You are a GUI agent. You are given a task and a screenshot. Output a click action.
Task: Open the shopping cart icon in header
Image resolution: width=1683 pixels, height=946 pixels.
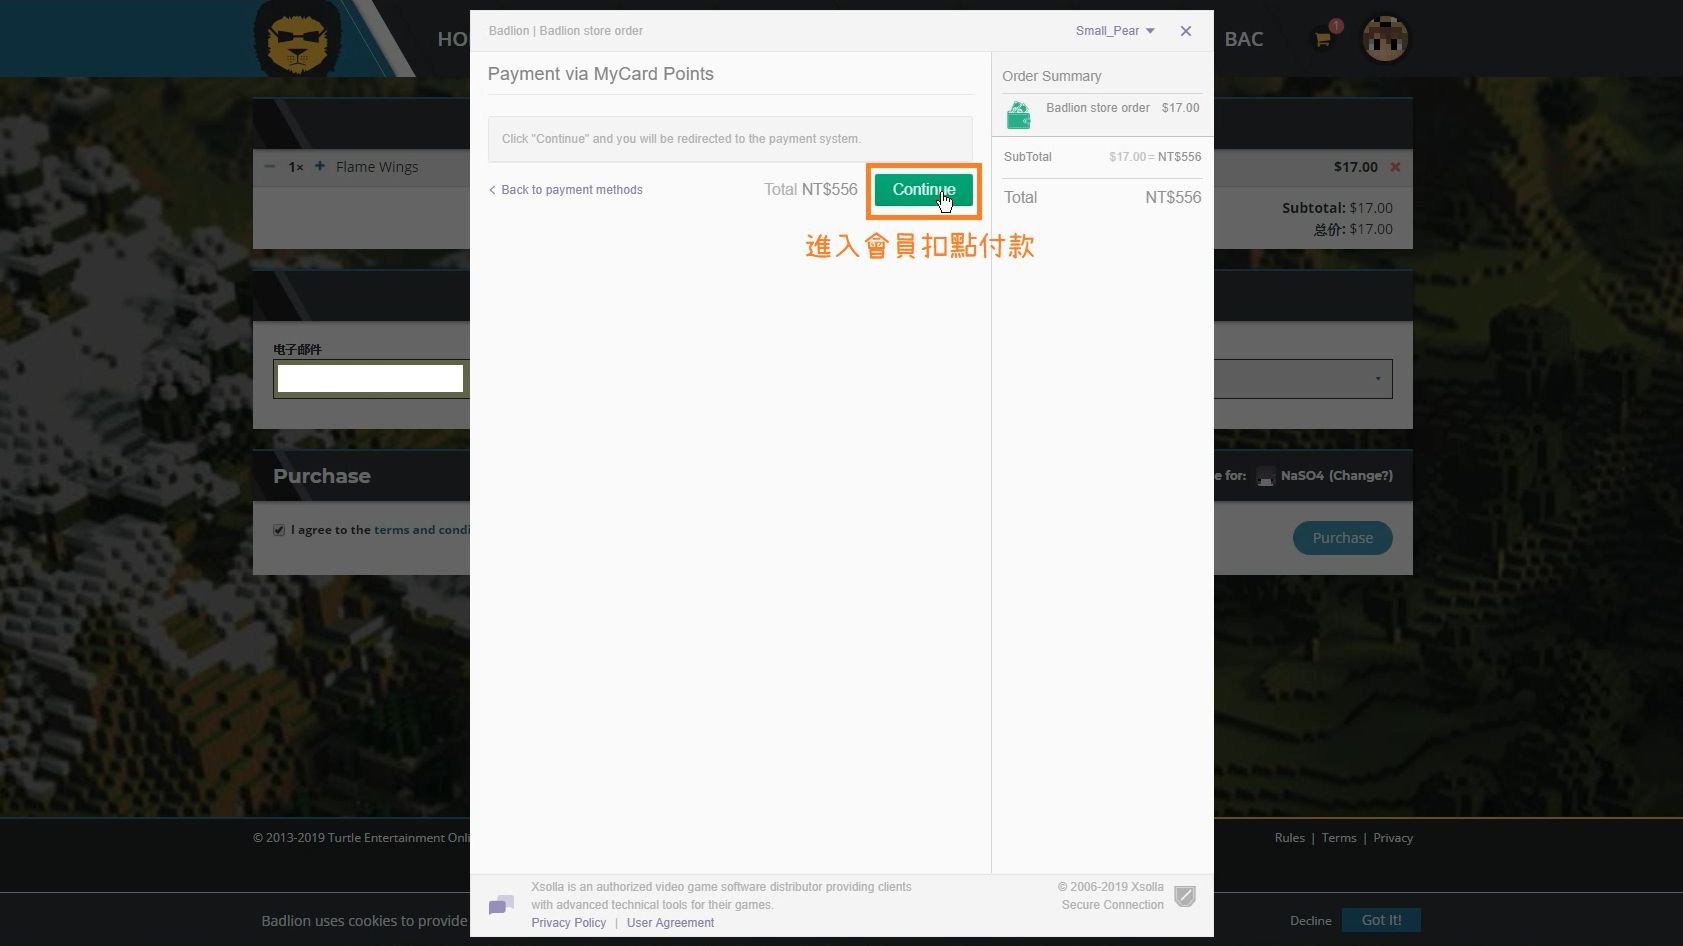tap(1323, 40)
